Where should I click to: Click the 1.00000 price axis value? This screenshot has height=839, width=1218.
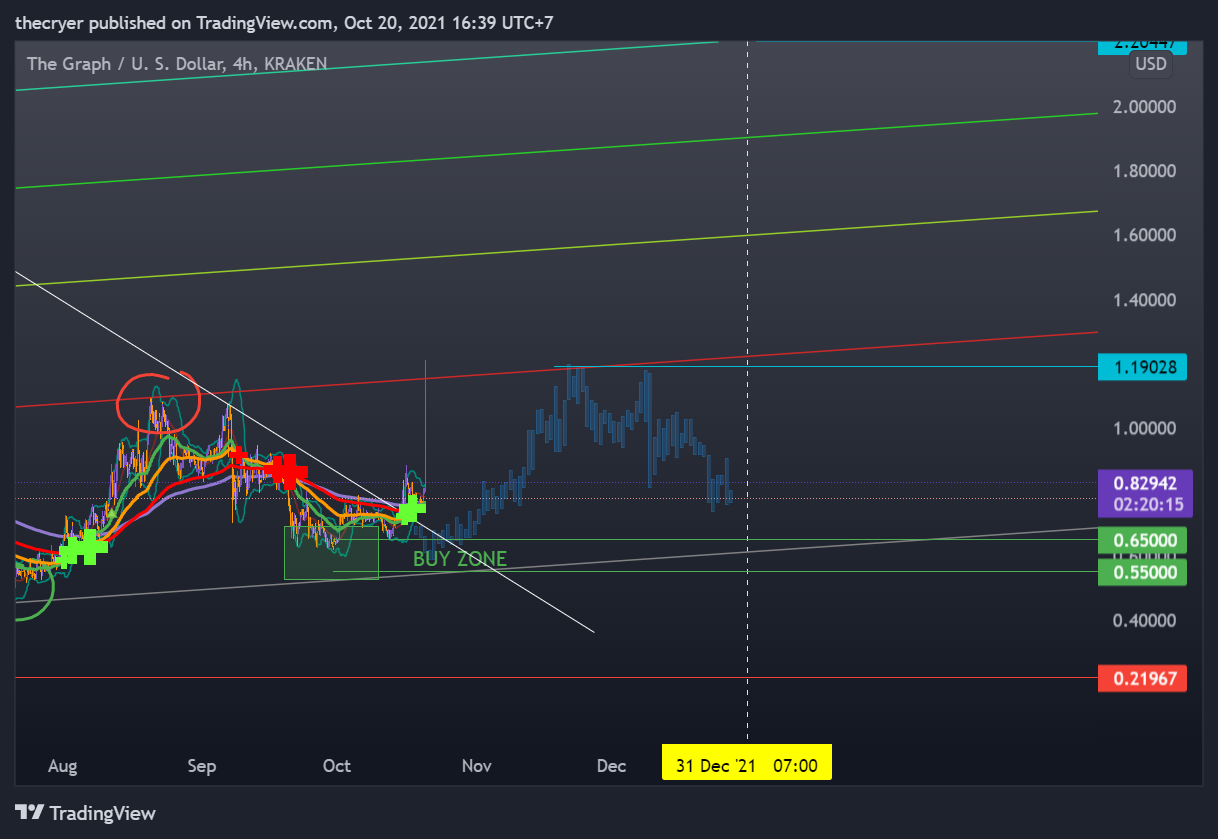pyautogui.click(x=1144, y=428)
